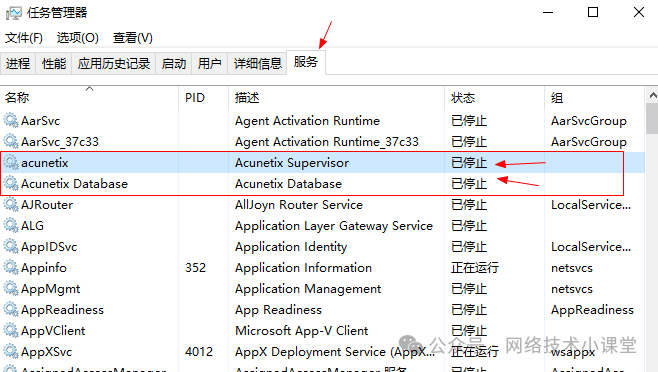The width and height of the screenshot is (658, 372).
Task: Click the vertical scrollbar thumb
Action: point(653,119)
